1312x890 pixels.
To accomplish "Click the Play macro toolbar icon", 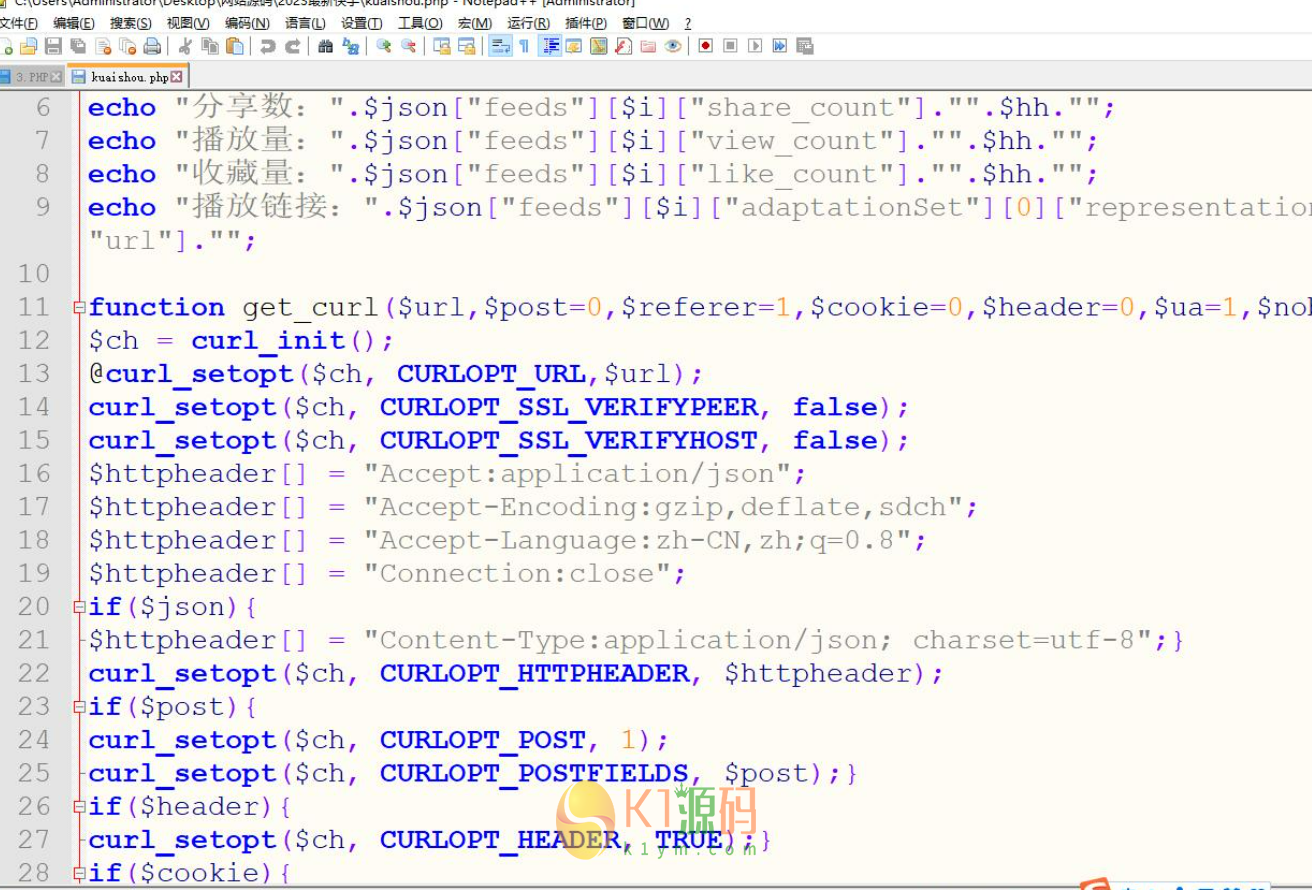I will (755, 46).
